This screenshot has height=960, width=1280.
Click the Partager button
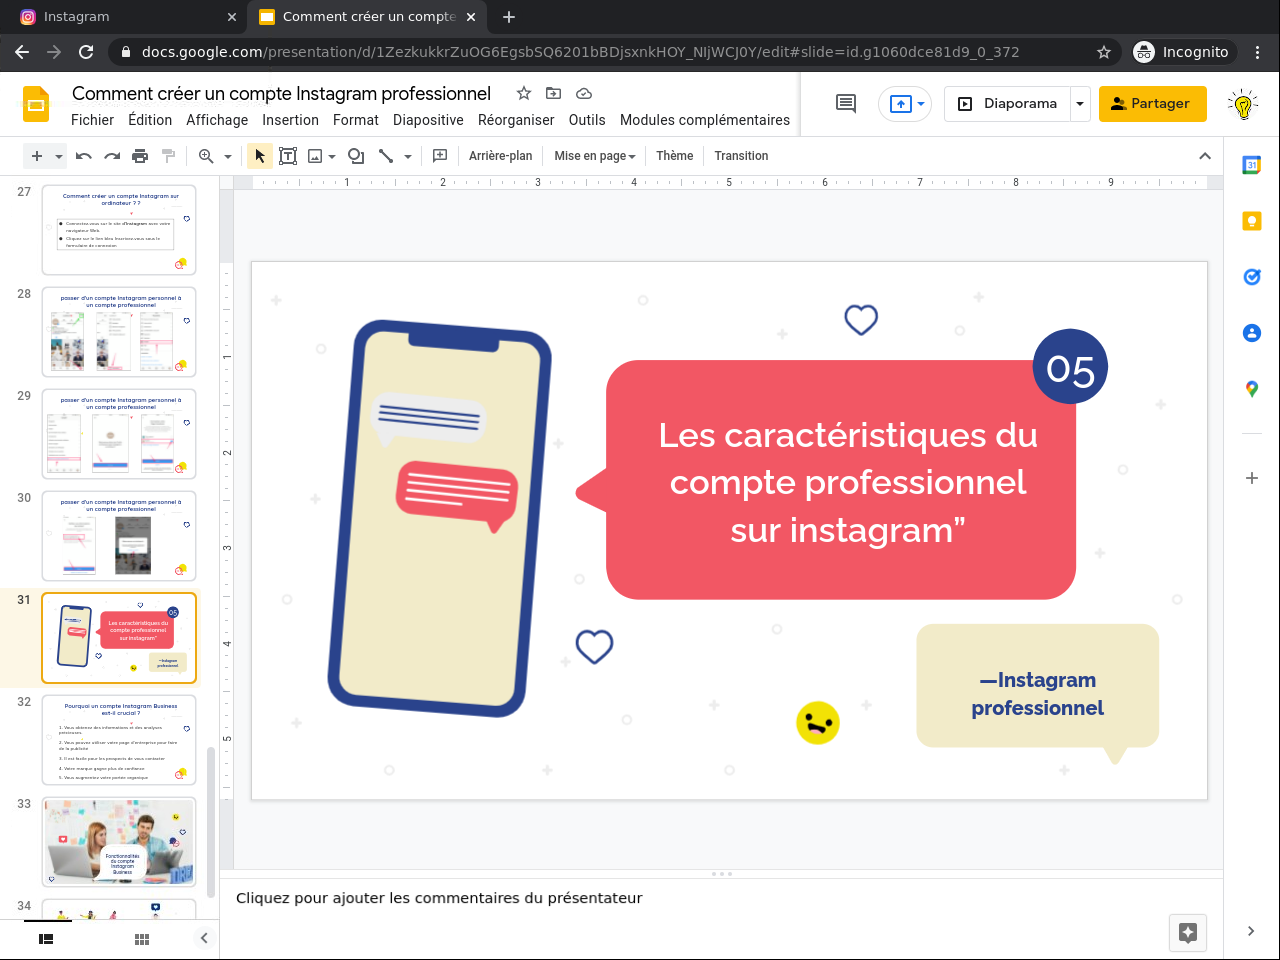coord(1152,104)
